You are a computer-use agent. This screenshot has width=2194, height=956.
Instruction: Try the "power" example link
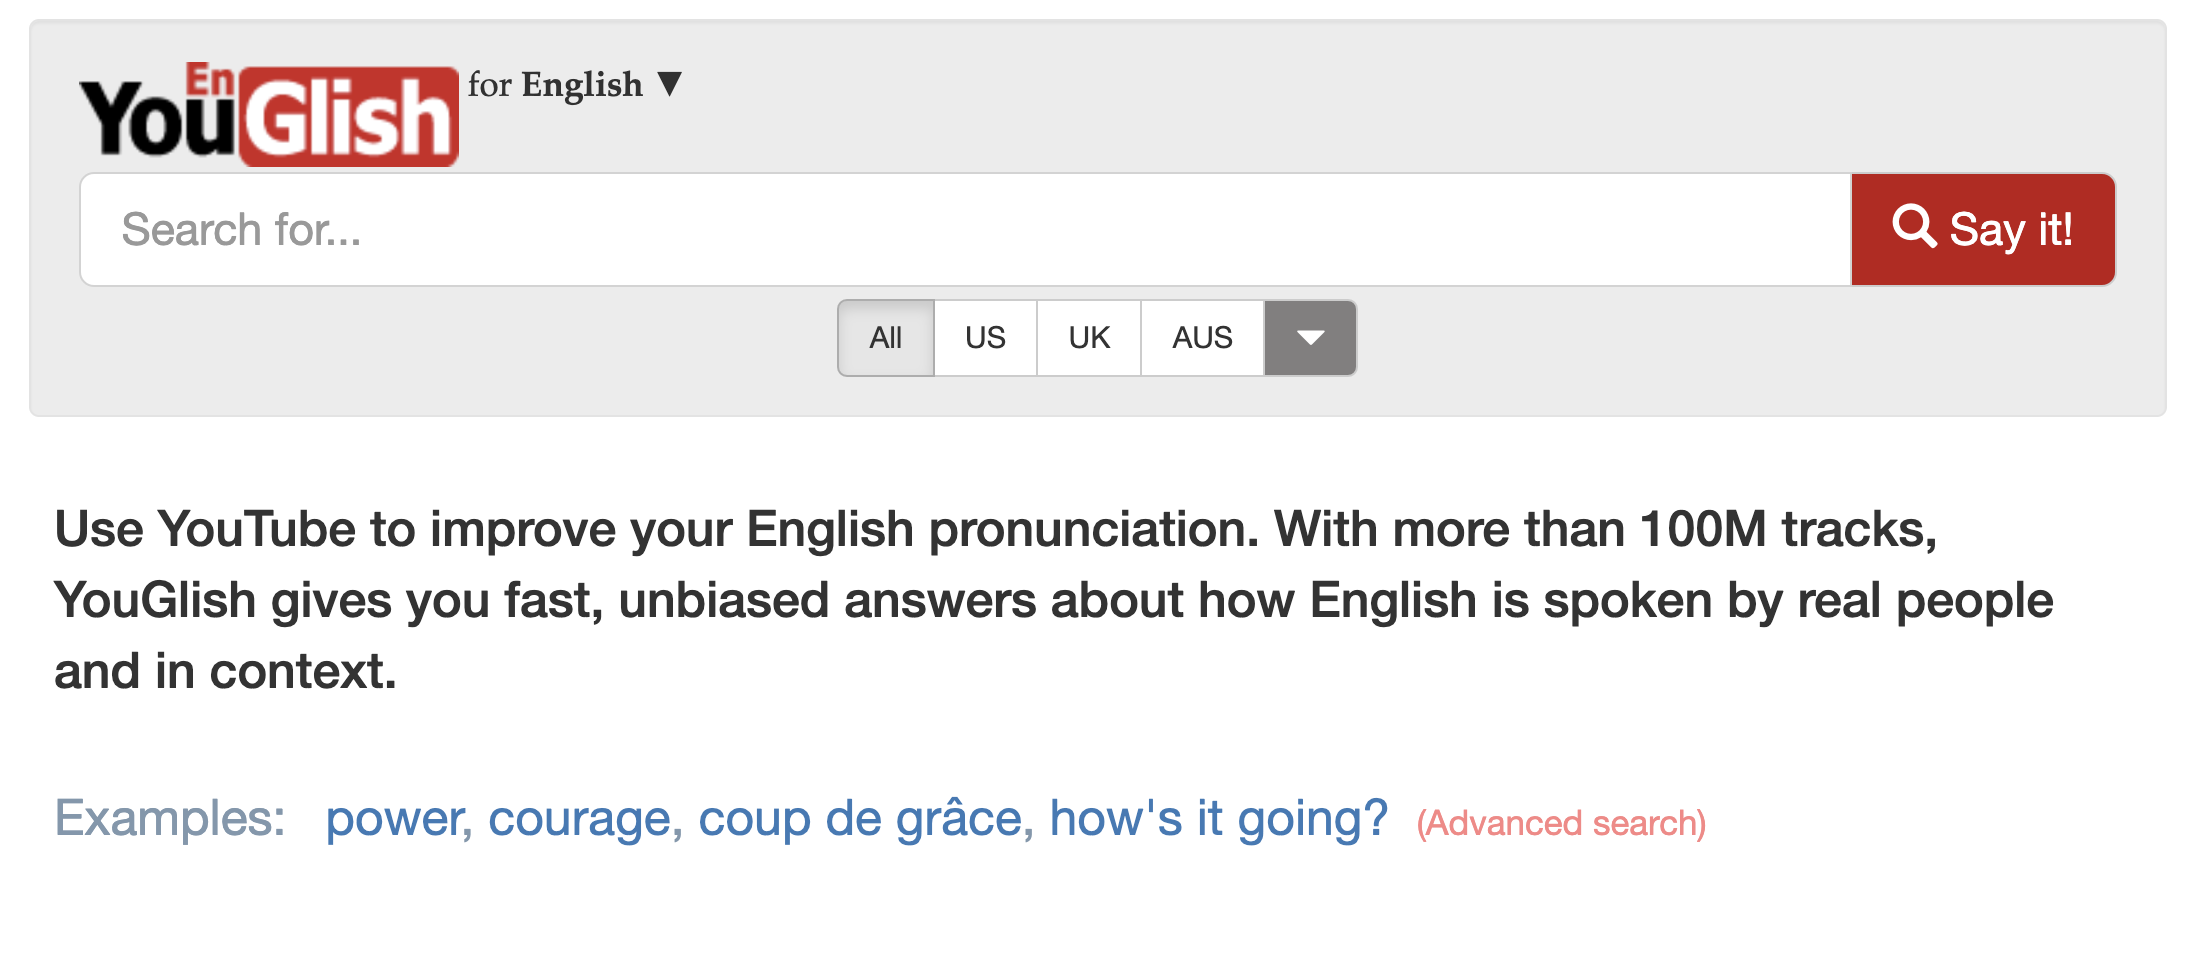point(396,819)
